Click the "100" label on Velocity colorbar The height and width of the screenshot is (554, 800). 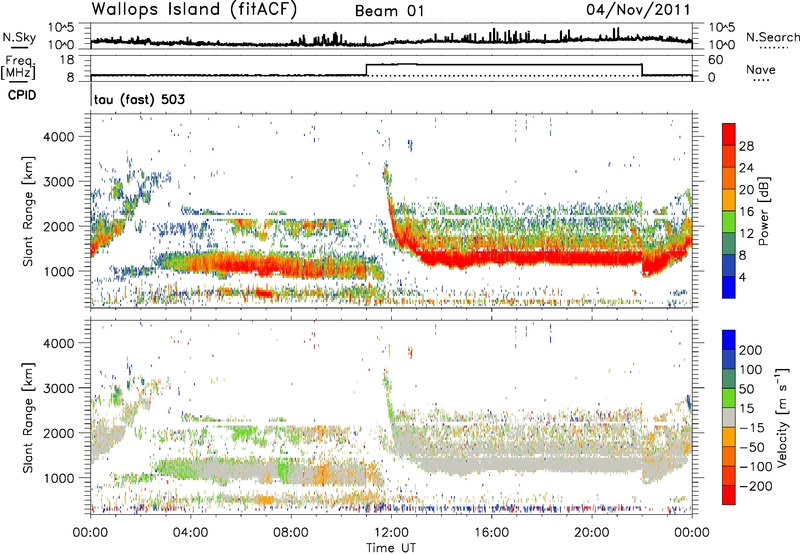tap(751, 370)
